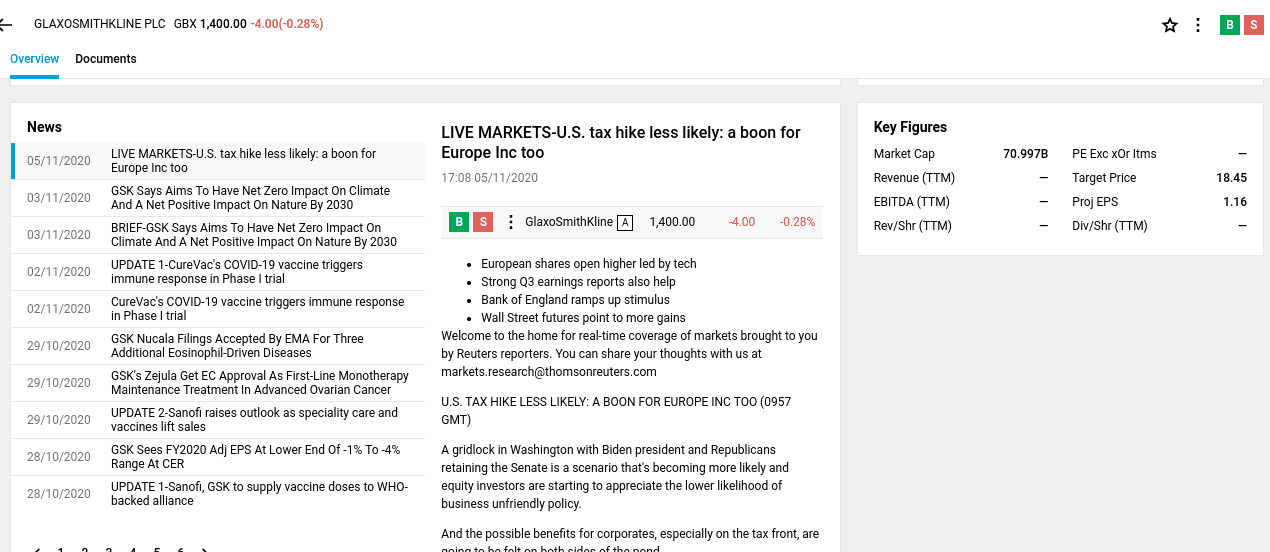Screen dimensions: 1270x552
Task: Click the 'Wall Street futures point to more gains' bullet
Action: pos(583,318)
